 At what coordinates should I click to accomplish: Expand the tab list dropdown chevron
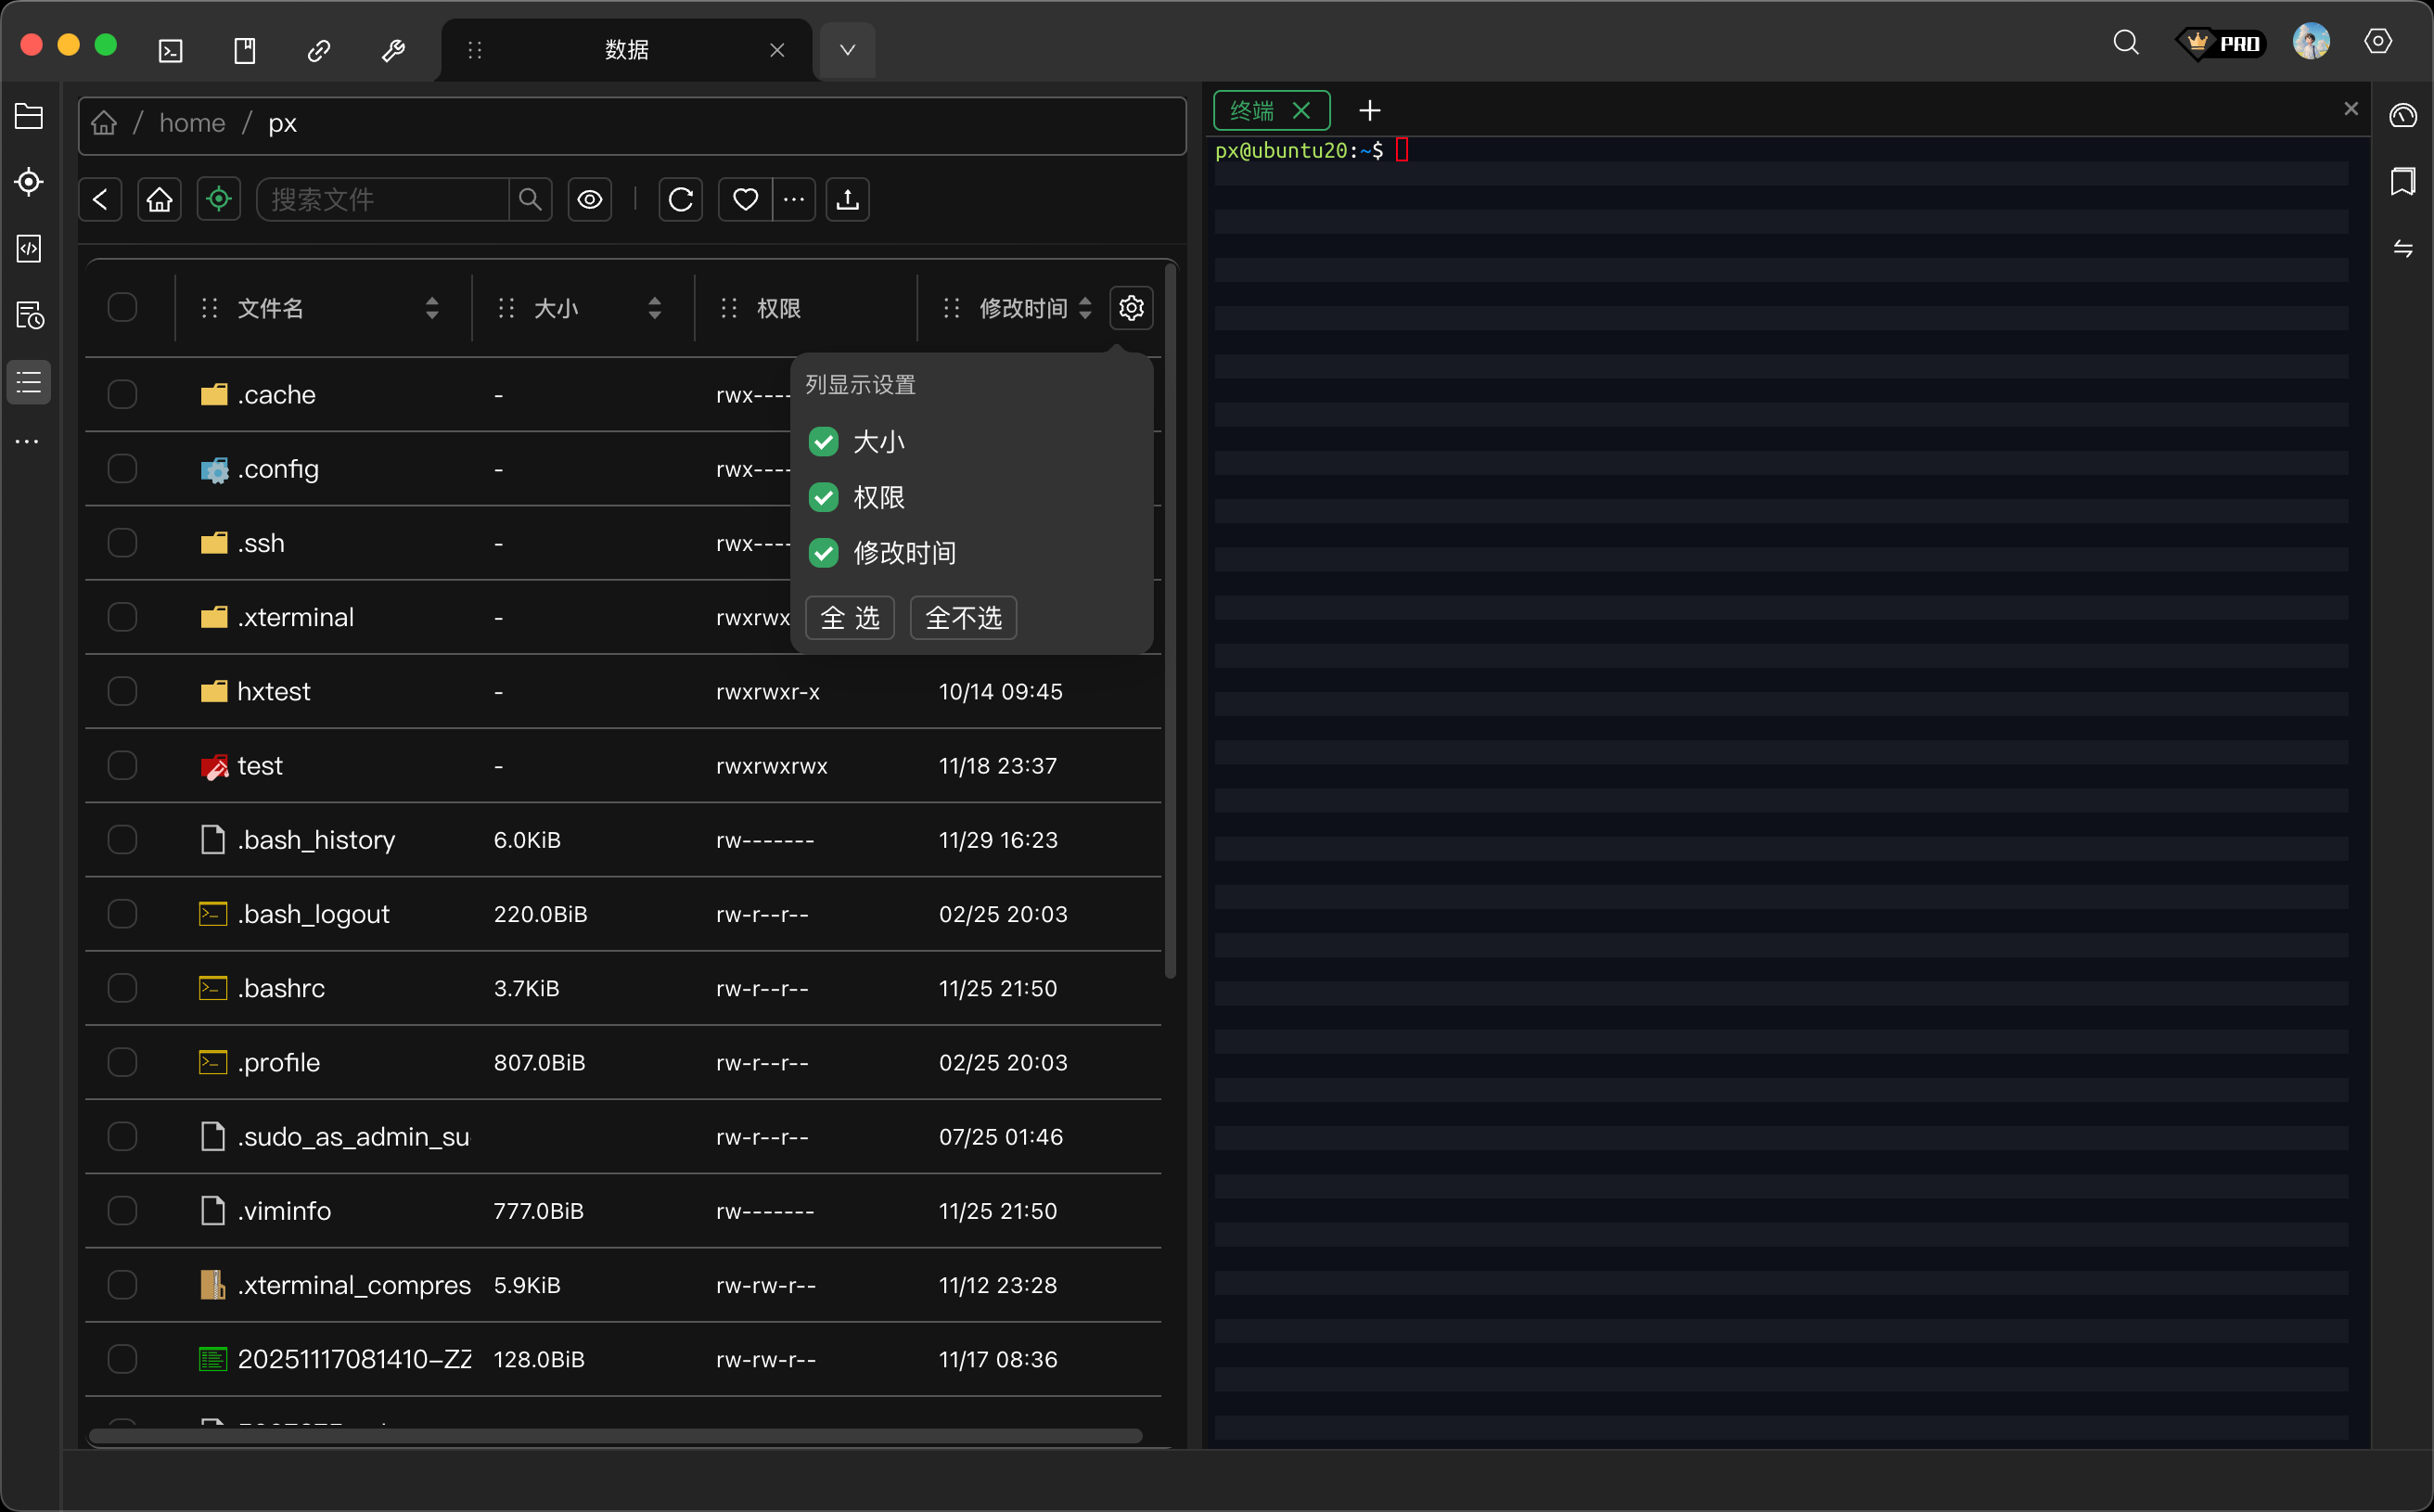pos(847,51)
